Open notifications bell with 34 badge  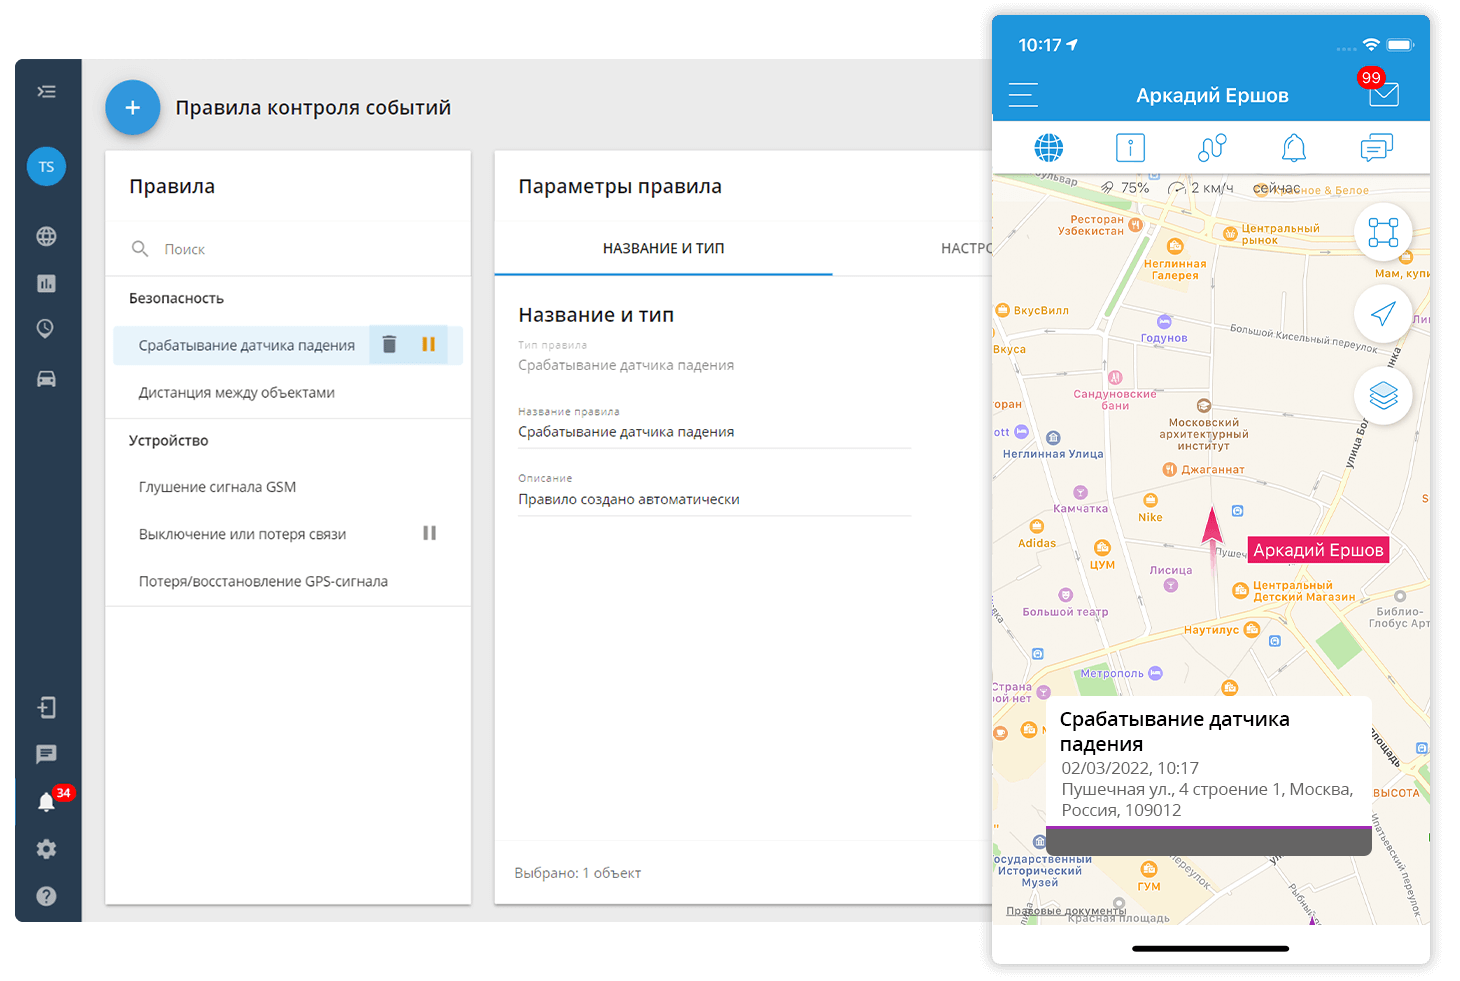coord(47,802)
